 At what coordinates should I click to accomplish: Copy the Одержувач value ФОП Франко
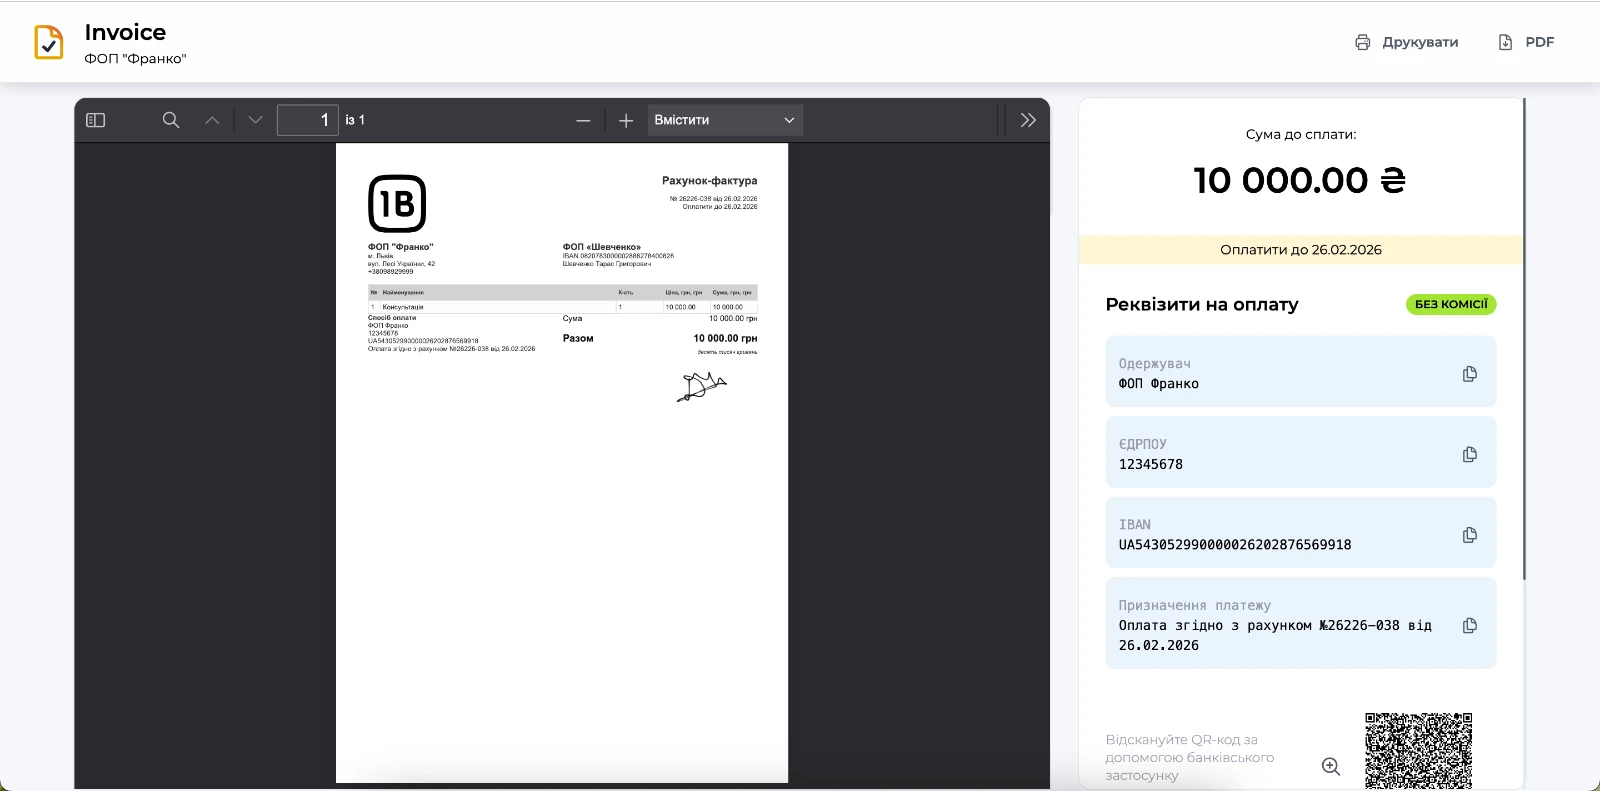[x=1470, y=374]
